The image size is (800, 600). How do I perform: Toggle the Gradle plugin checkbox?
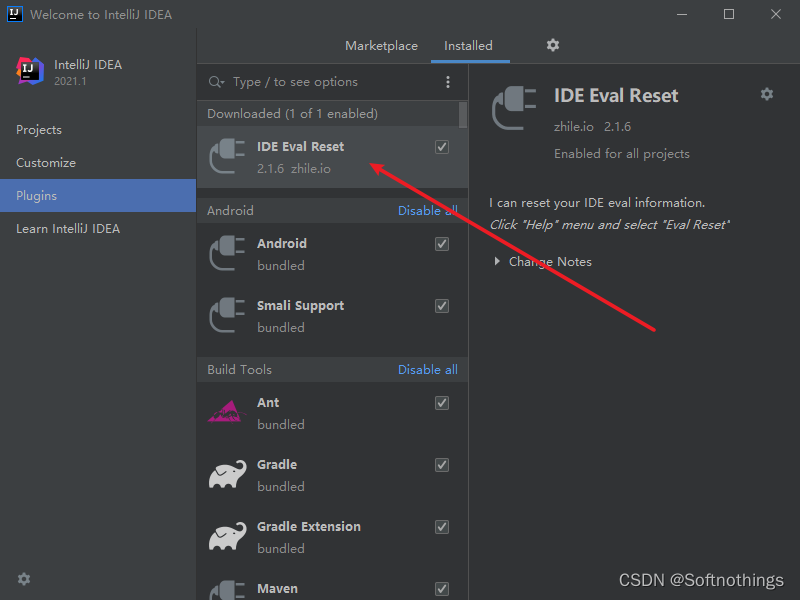442,465
